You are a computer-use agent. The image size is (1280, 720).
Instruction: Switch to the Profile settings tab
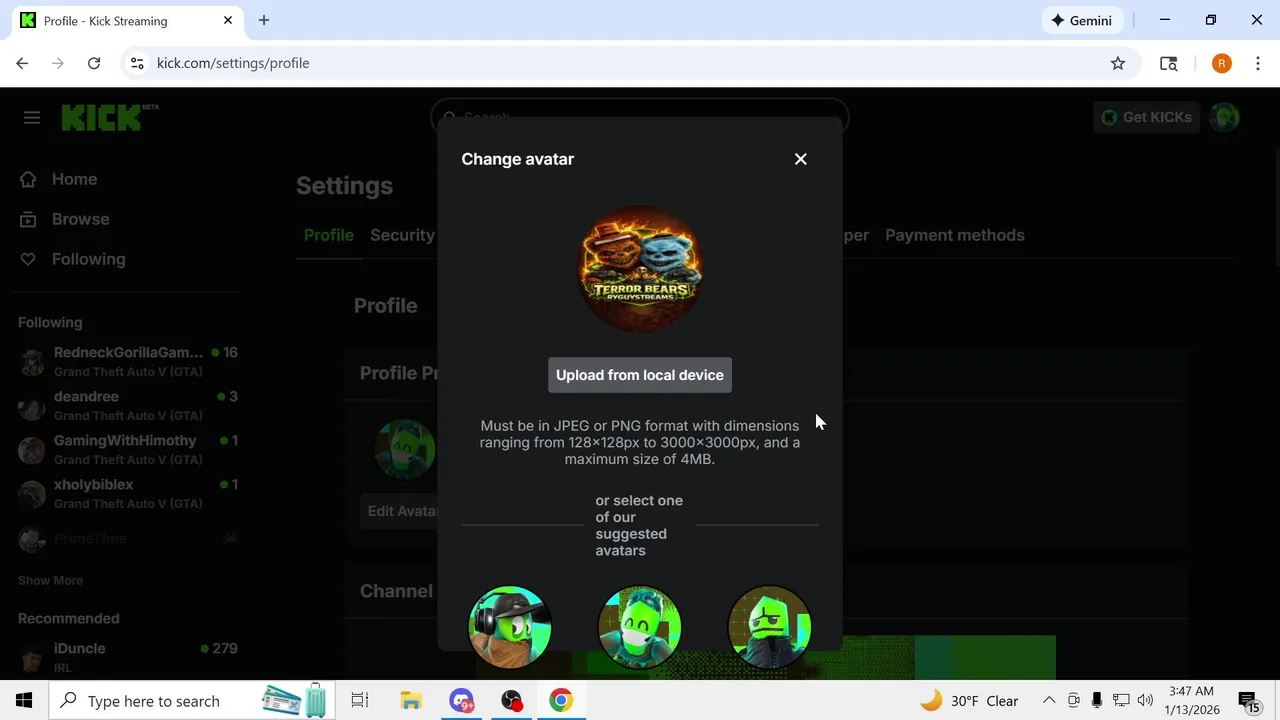tap(329, 235)
